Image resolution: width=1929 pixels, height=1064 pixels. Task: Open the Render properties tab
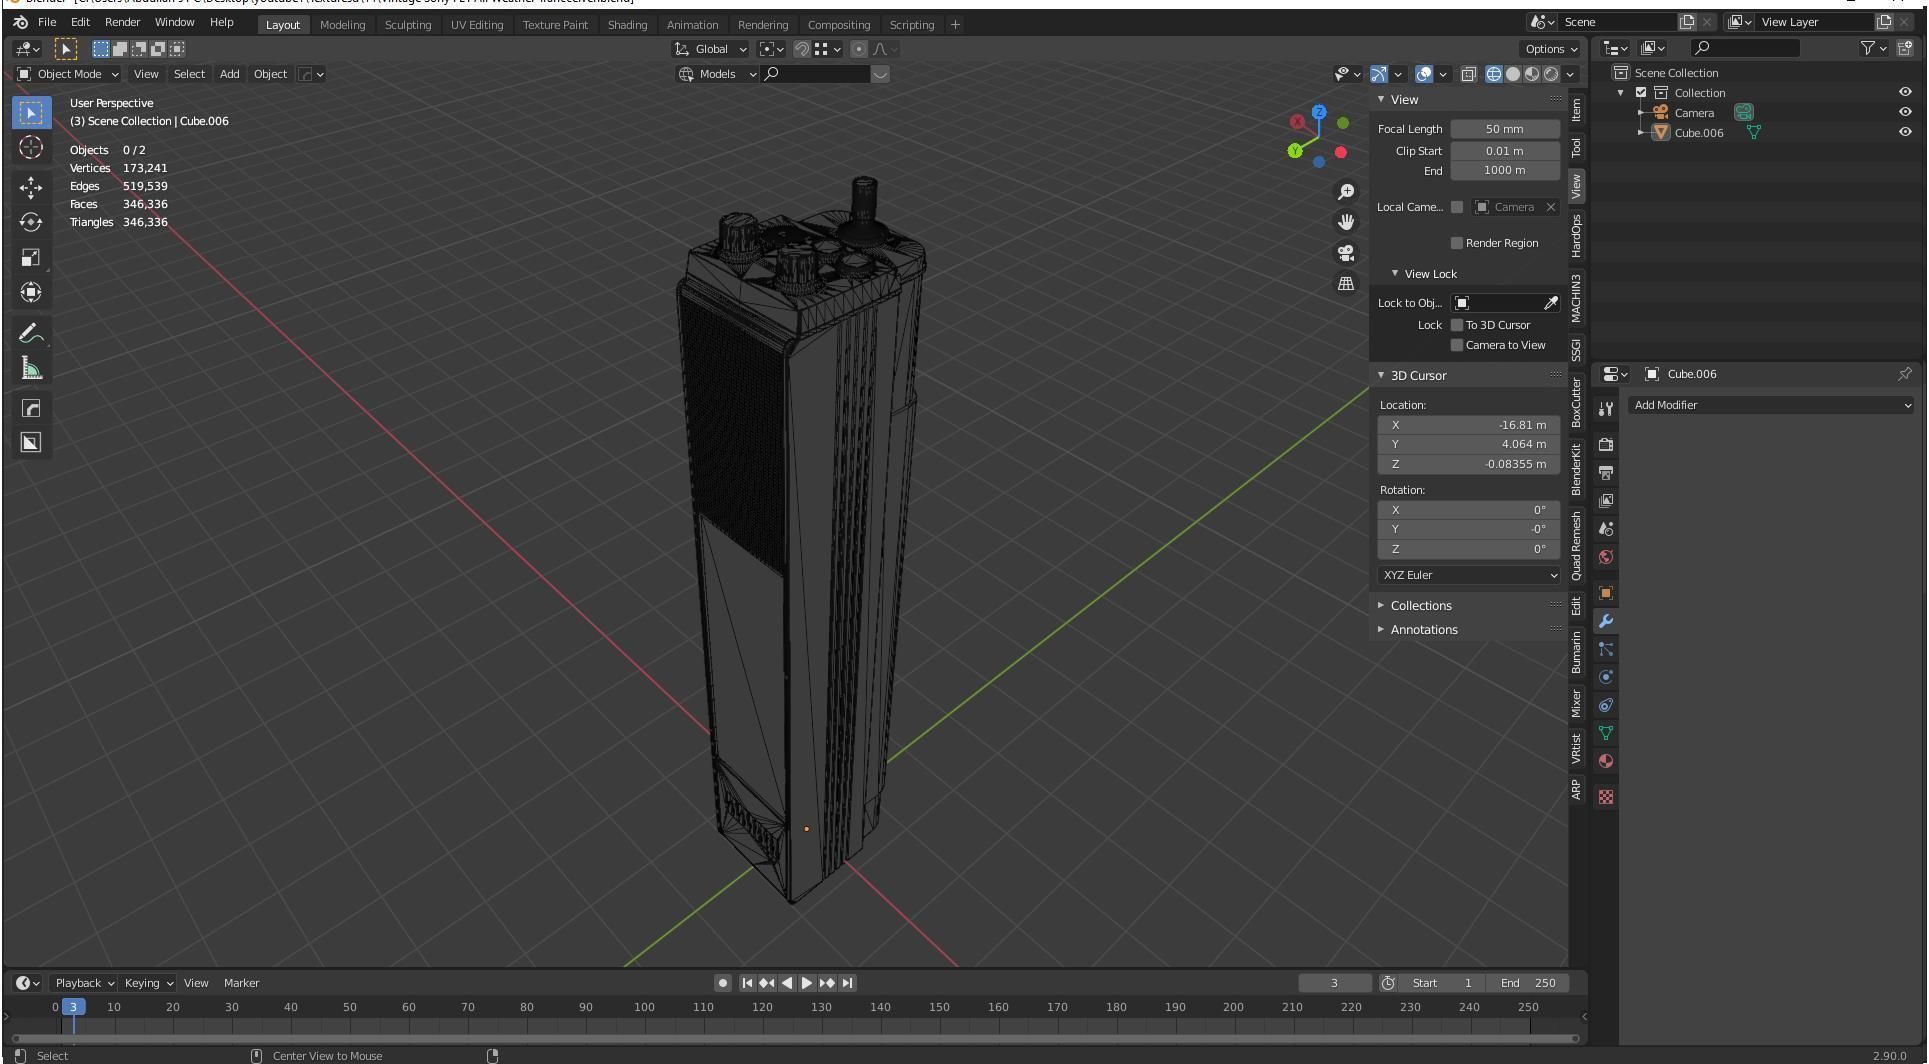click(1606, 445)
